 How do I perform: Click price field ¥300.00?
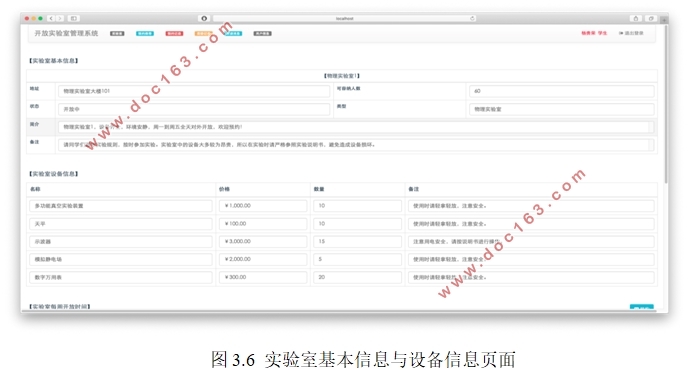click(x=263, y=277)
